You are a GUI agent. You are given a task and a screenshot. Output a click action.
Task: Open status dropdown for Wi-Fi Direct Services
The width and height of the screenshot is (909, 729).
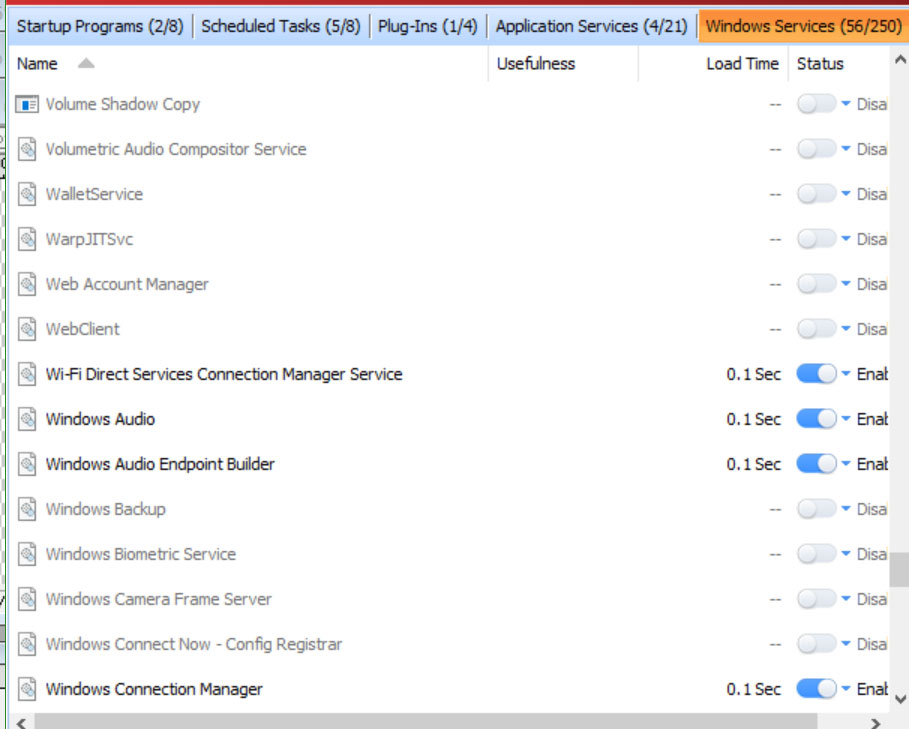(x=846, y=374)
